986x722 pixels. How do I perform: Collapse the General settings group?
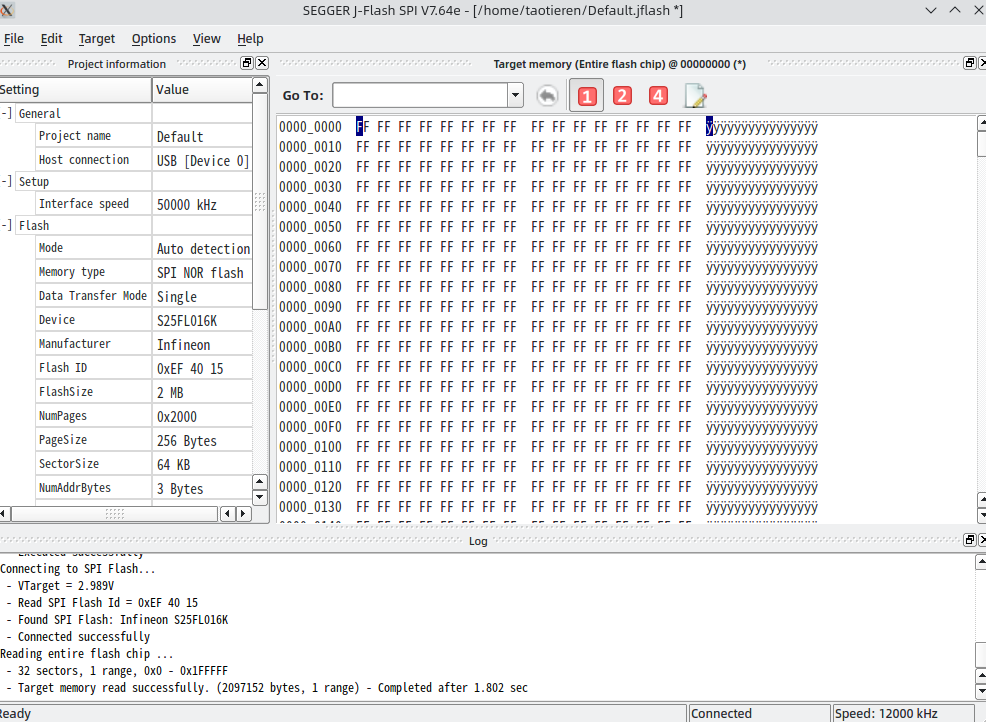click(x=6, y=113)
